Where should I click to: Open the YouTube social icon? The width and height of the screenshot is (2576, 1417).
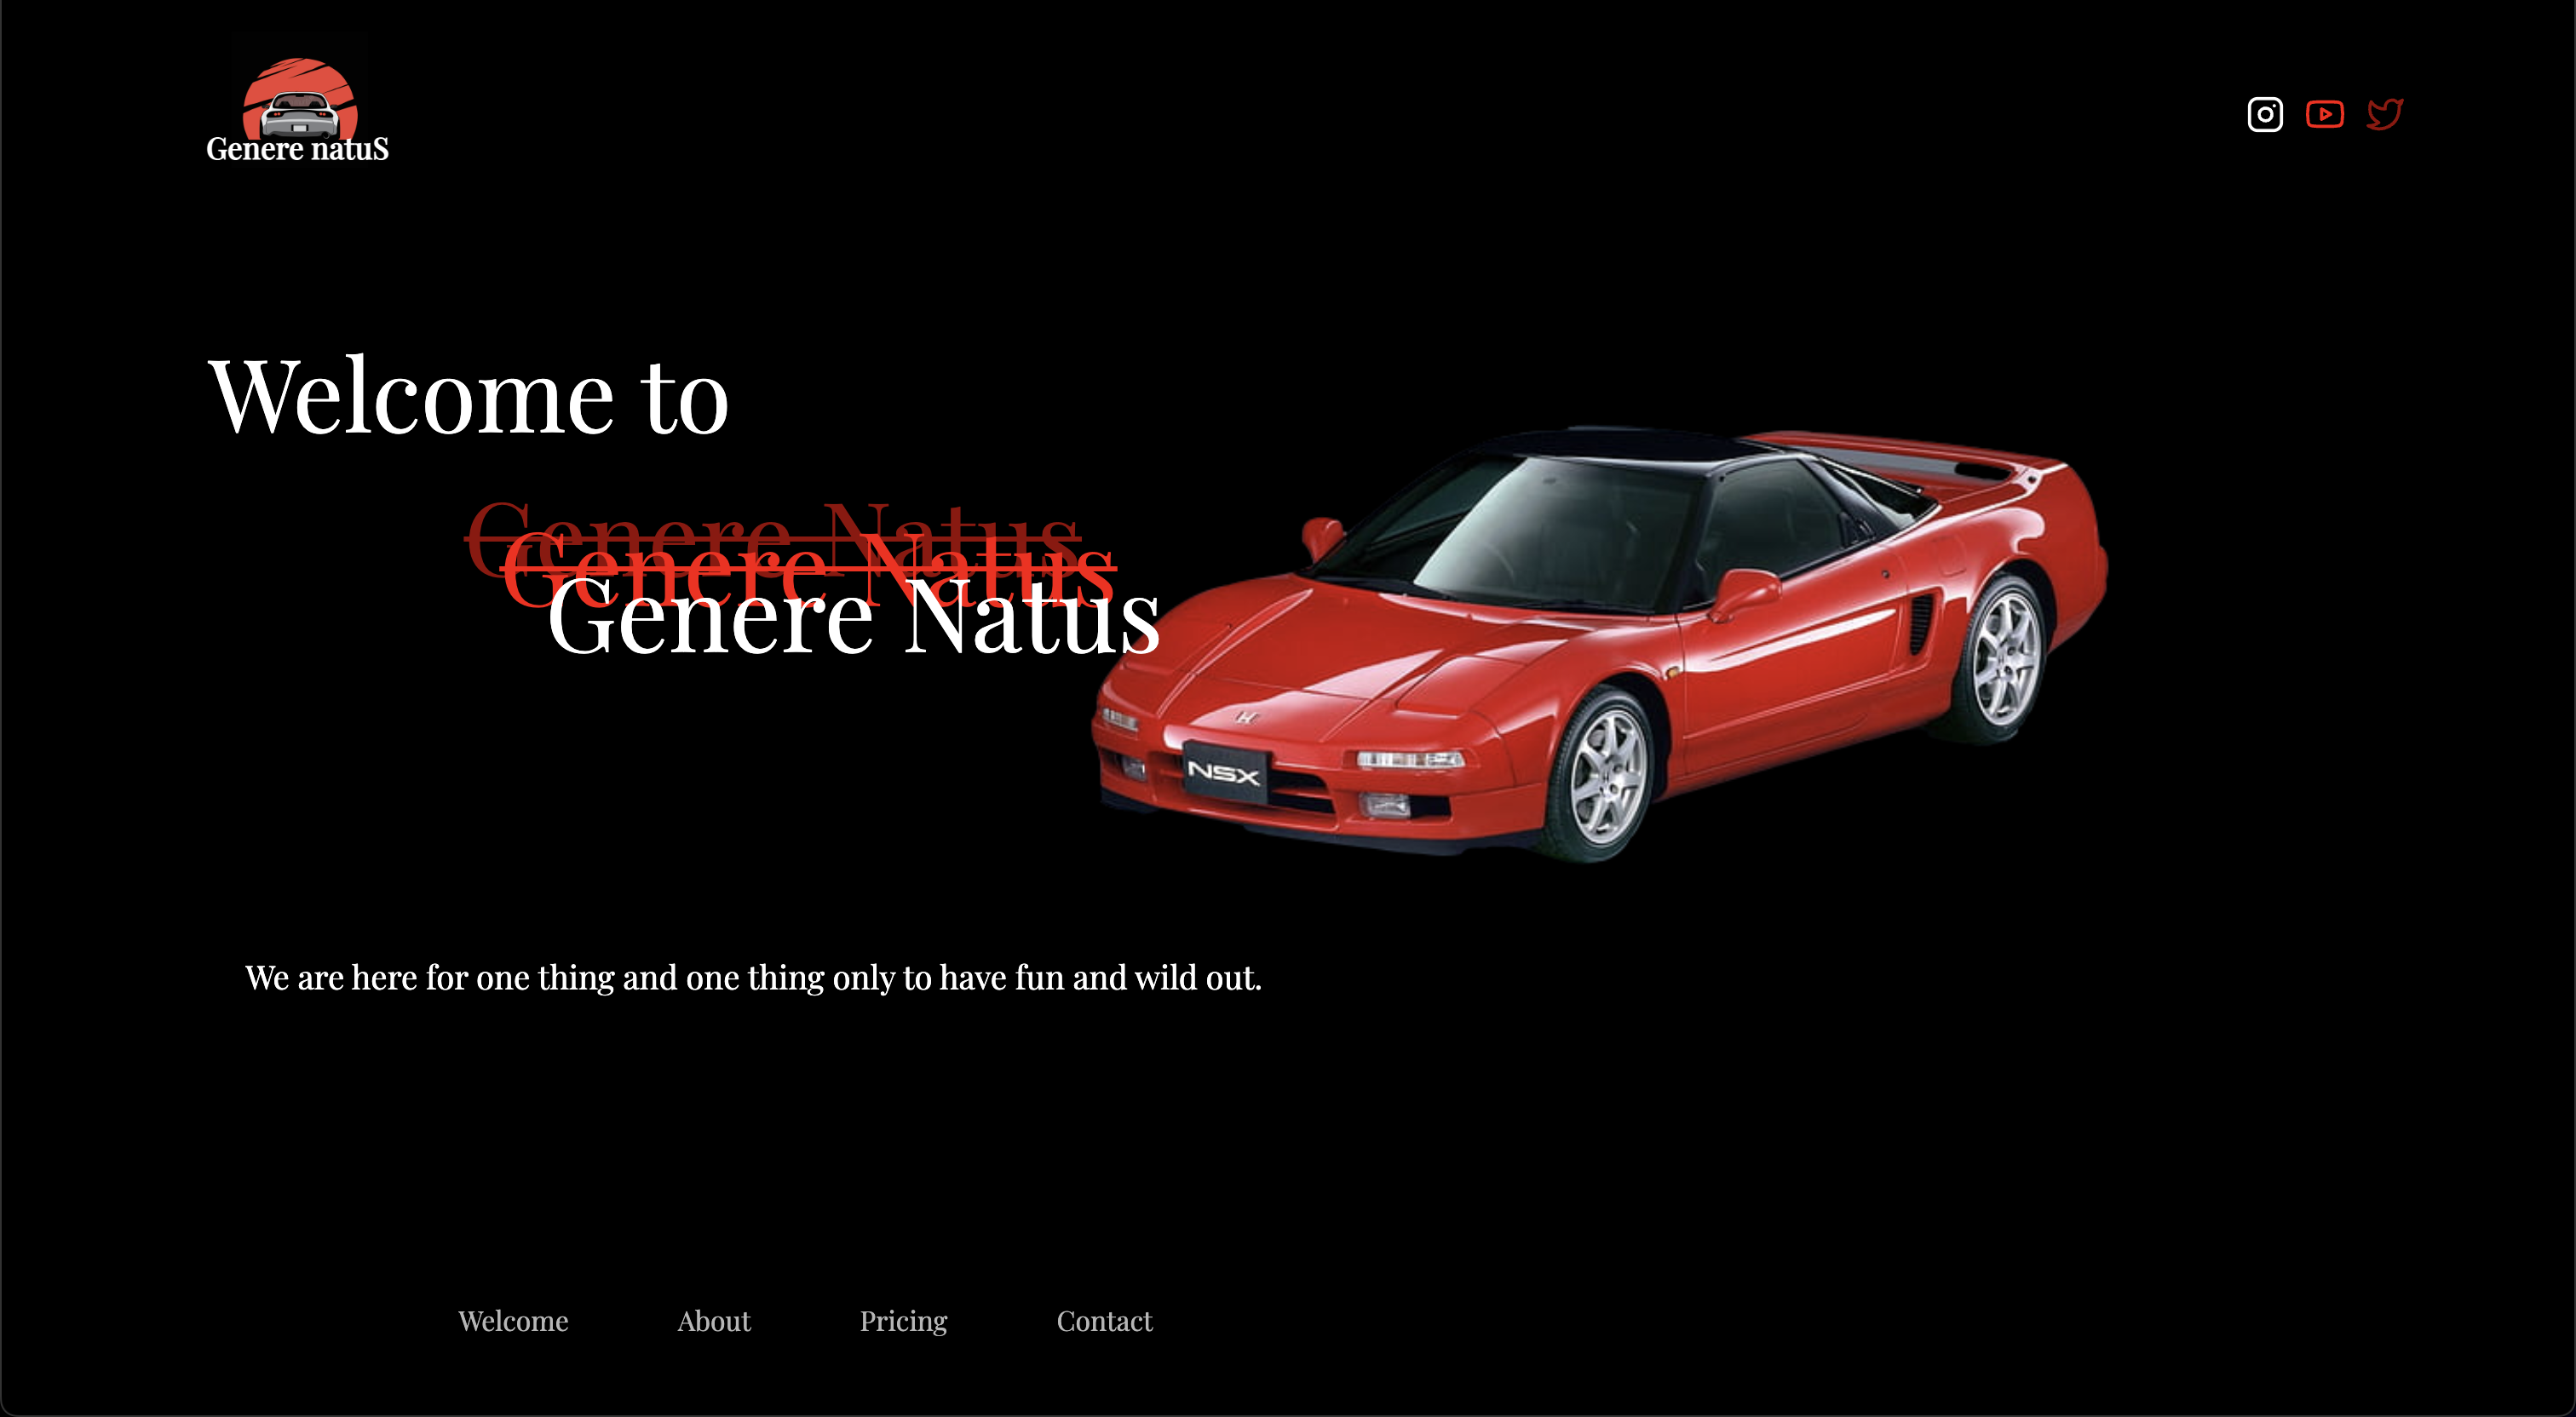click(2325, 114)
